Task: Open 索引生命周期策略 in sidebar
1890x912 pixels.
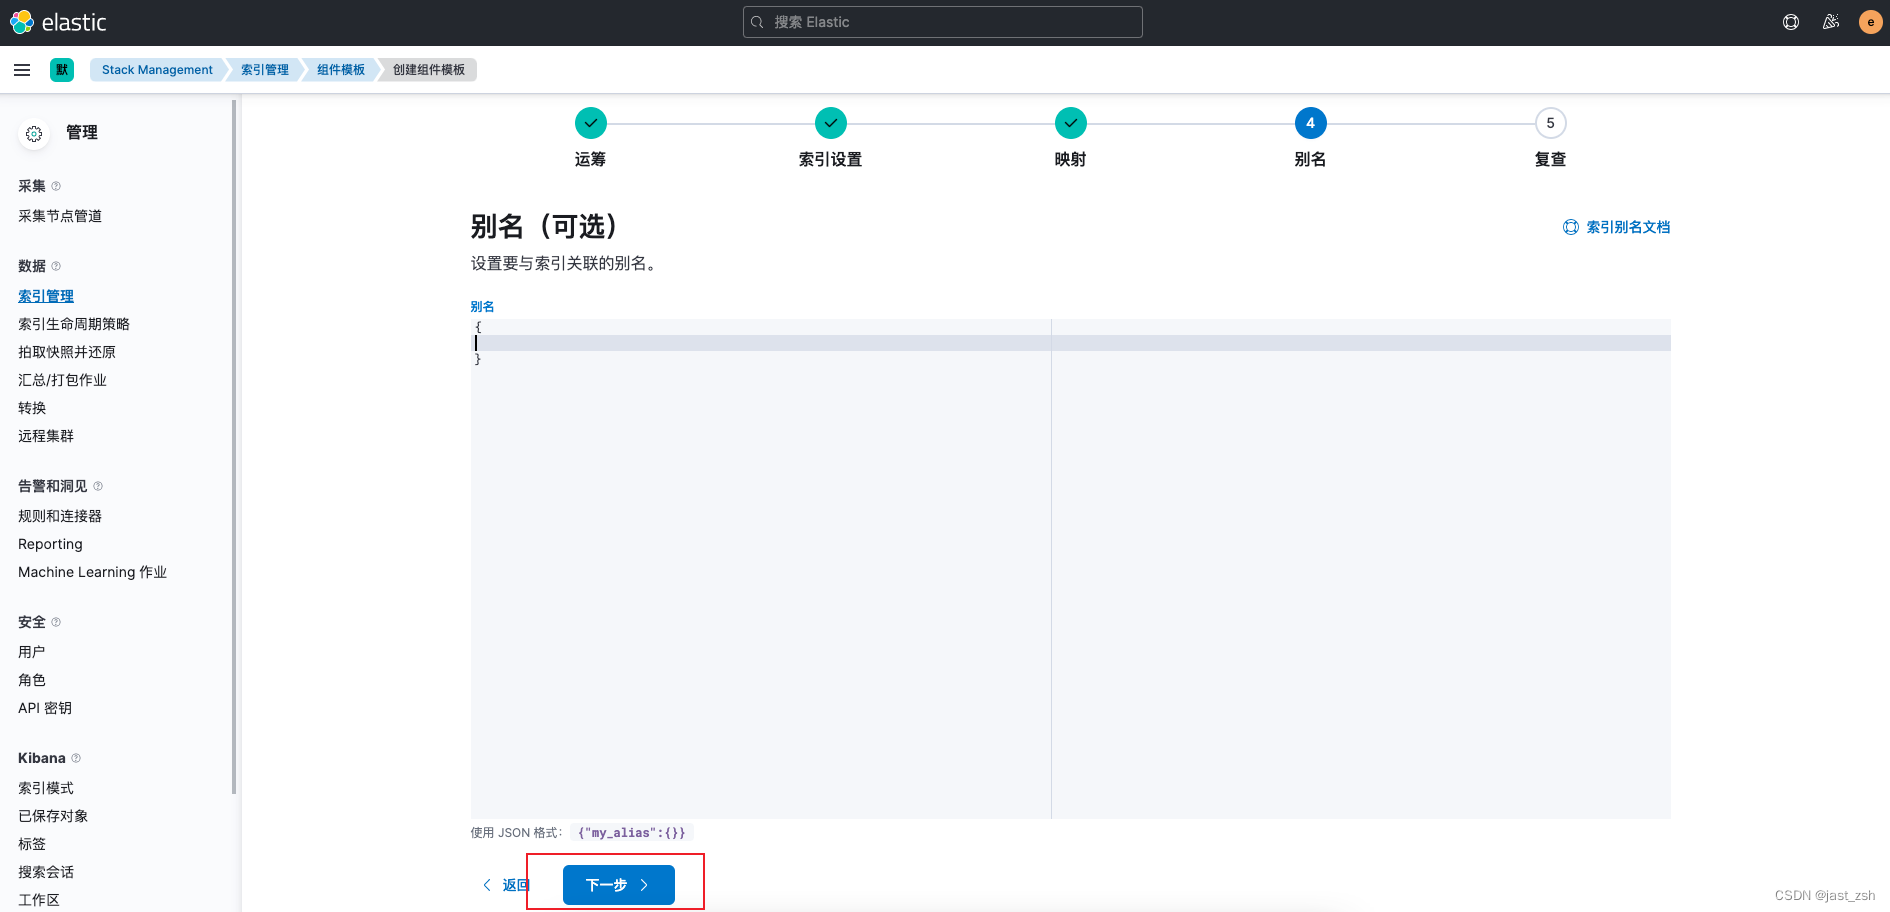Action: click(x=74, y=324)
